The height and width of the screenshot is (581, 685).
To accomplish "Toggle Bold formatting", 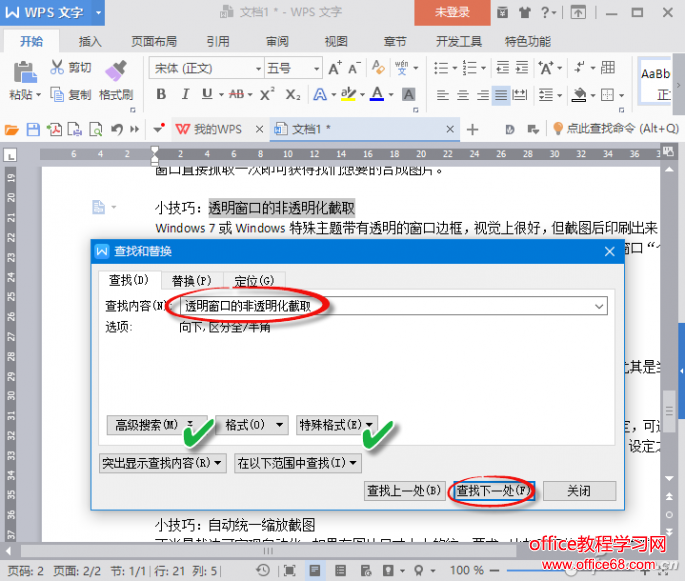I will (161, 94).
